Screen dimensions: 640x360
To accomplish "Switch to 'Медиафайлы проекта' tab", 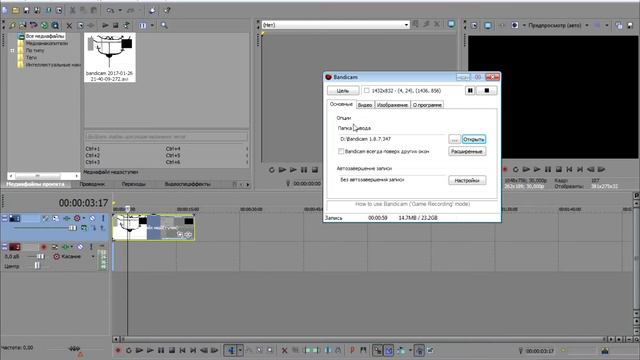I will pyautogui.click(x=36, y=184).
